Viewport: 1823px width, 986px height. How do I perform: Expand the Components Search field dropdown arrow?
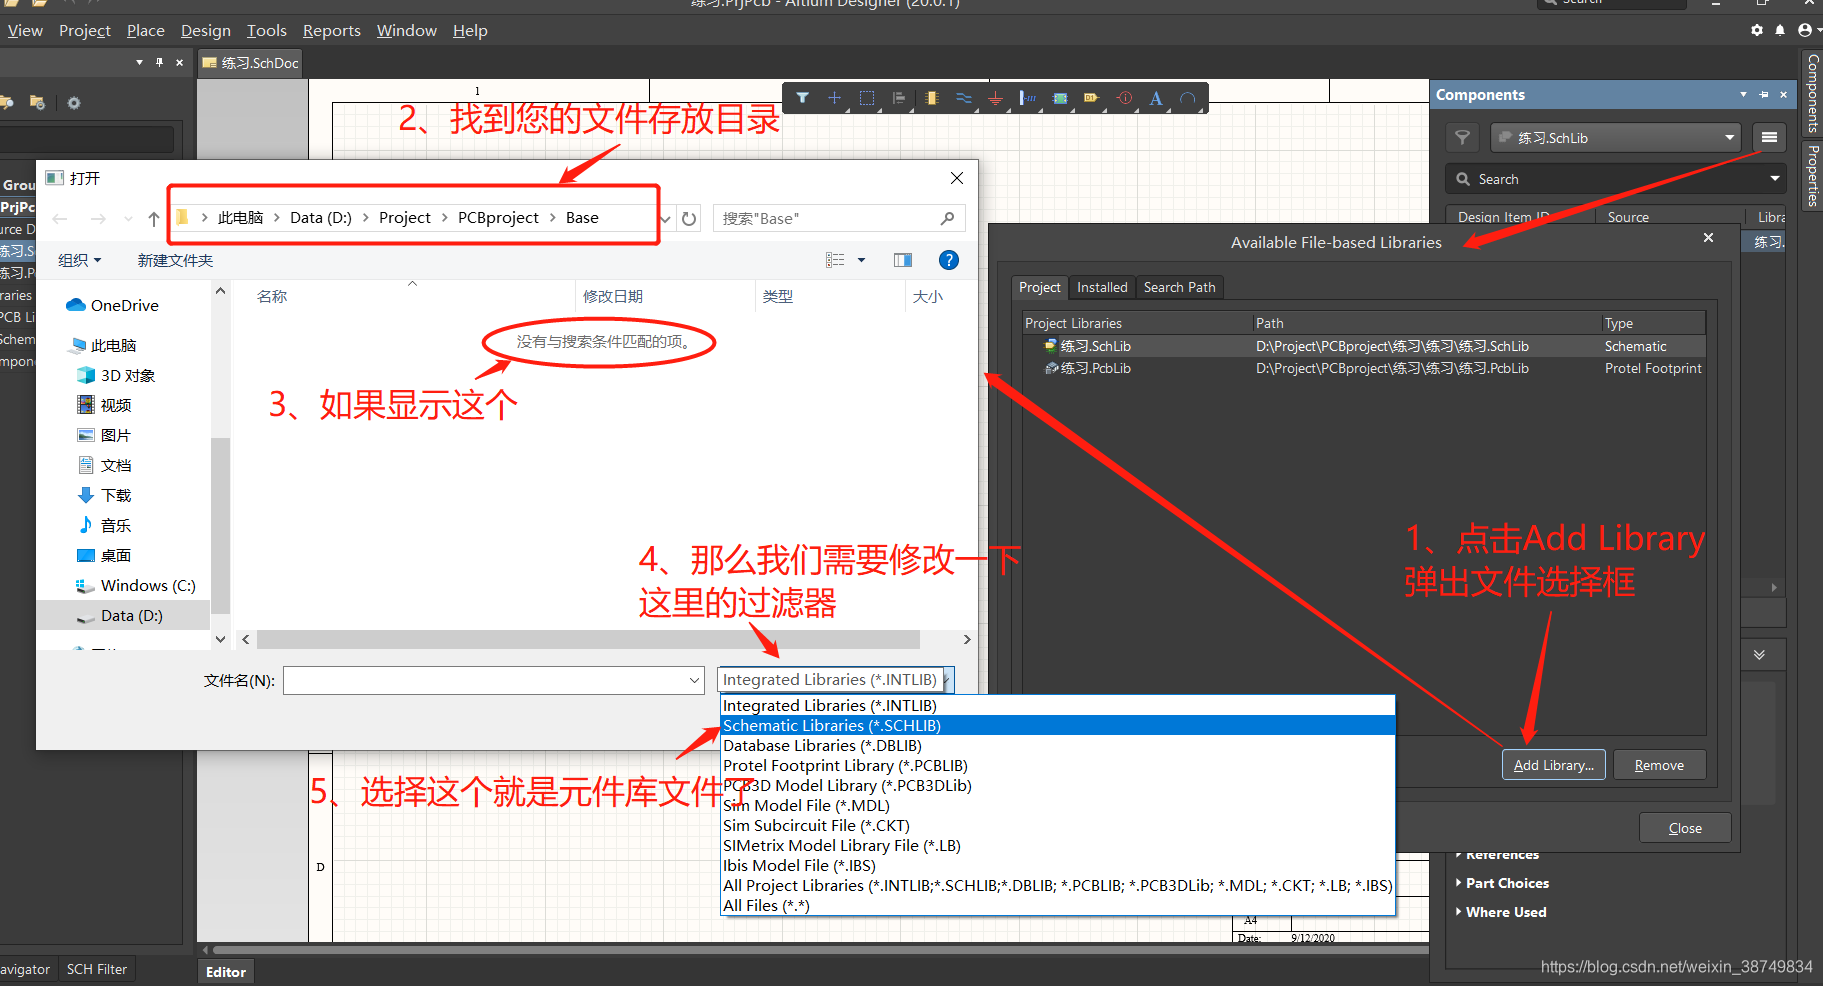(x=1775, y=179)
